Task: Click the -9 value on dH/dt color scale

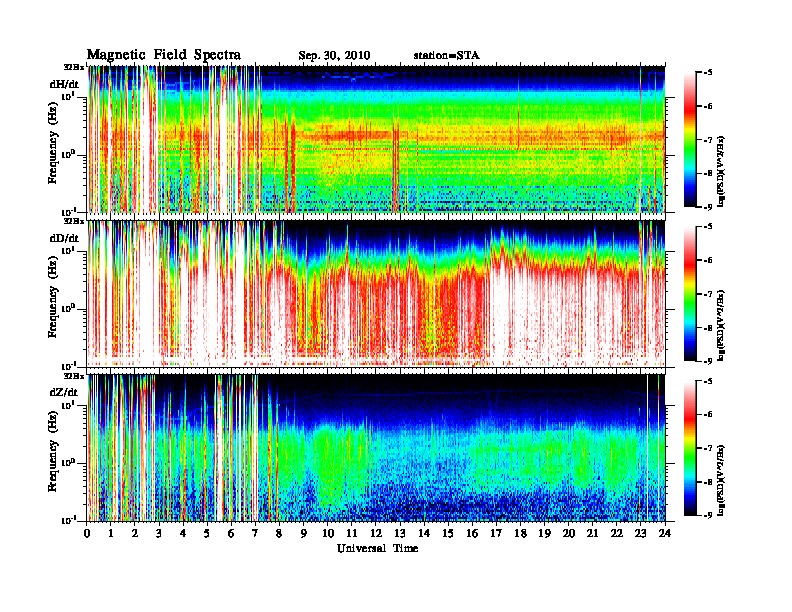Action: tap(707, 207)
